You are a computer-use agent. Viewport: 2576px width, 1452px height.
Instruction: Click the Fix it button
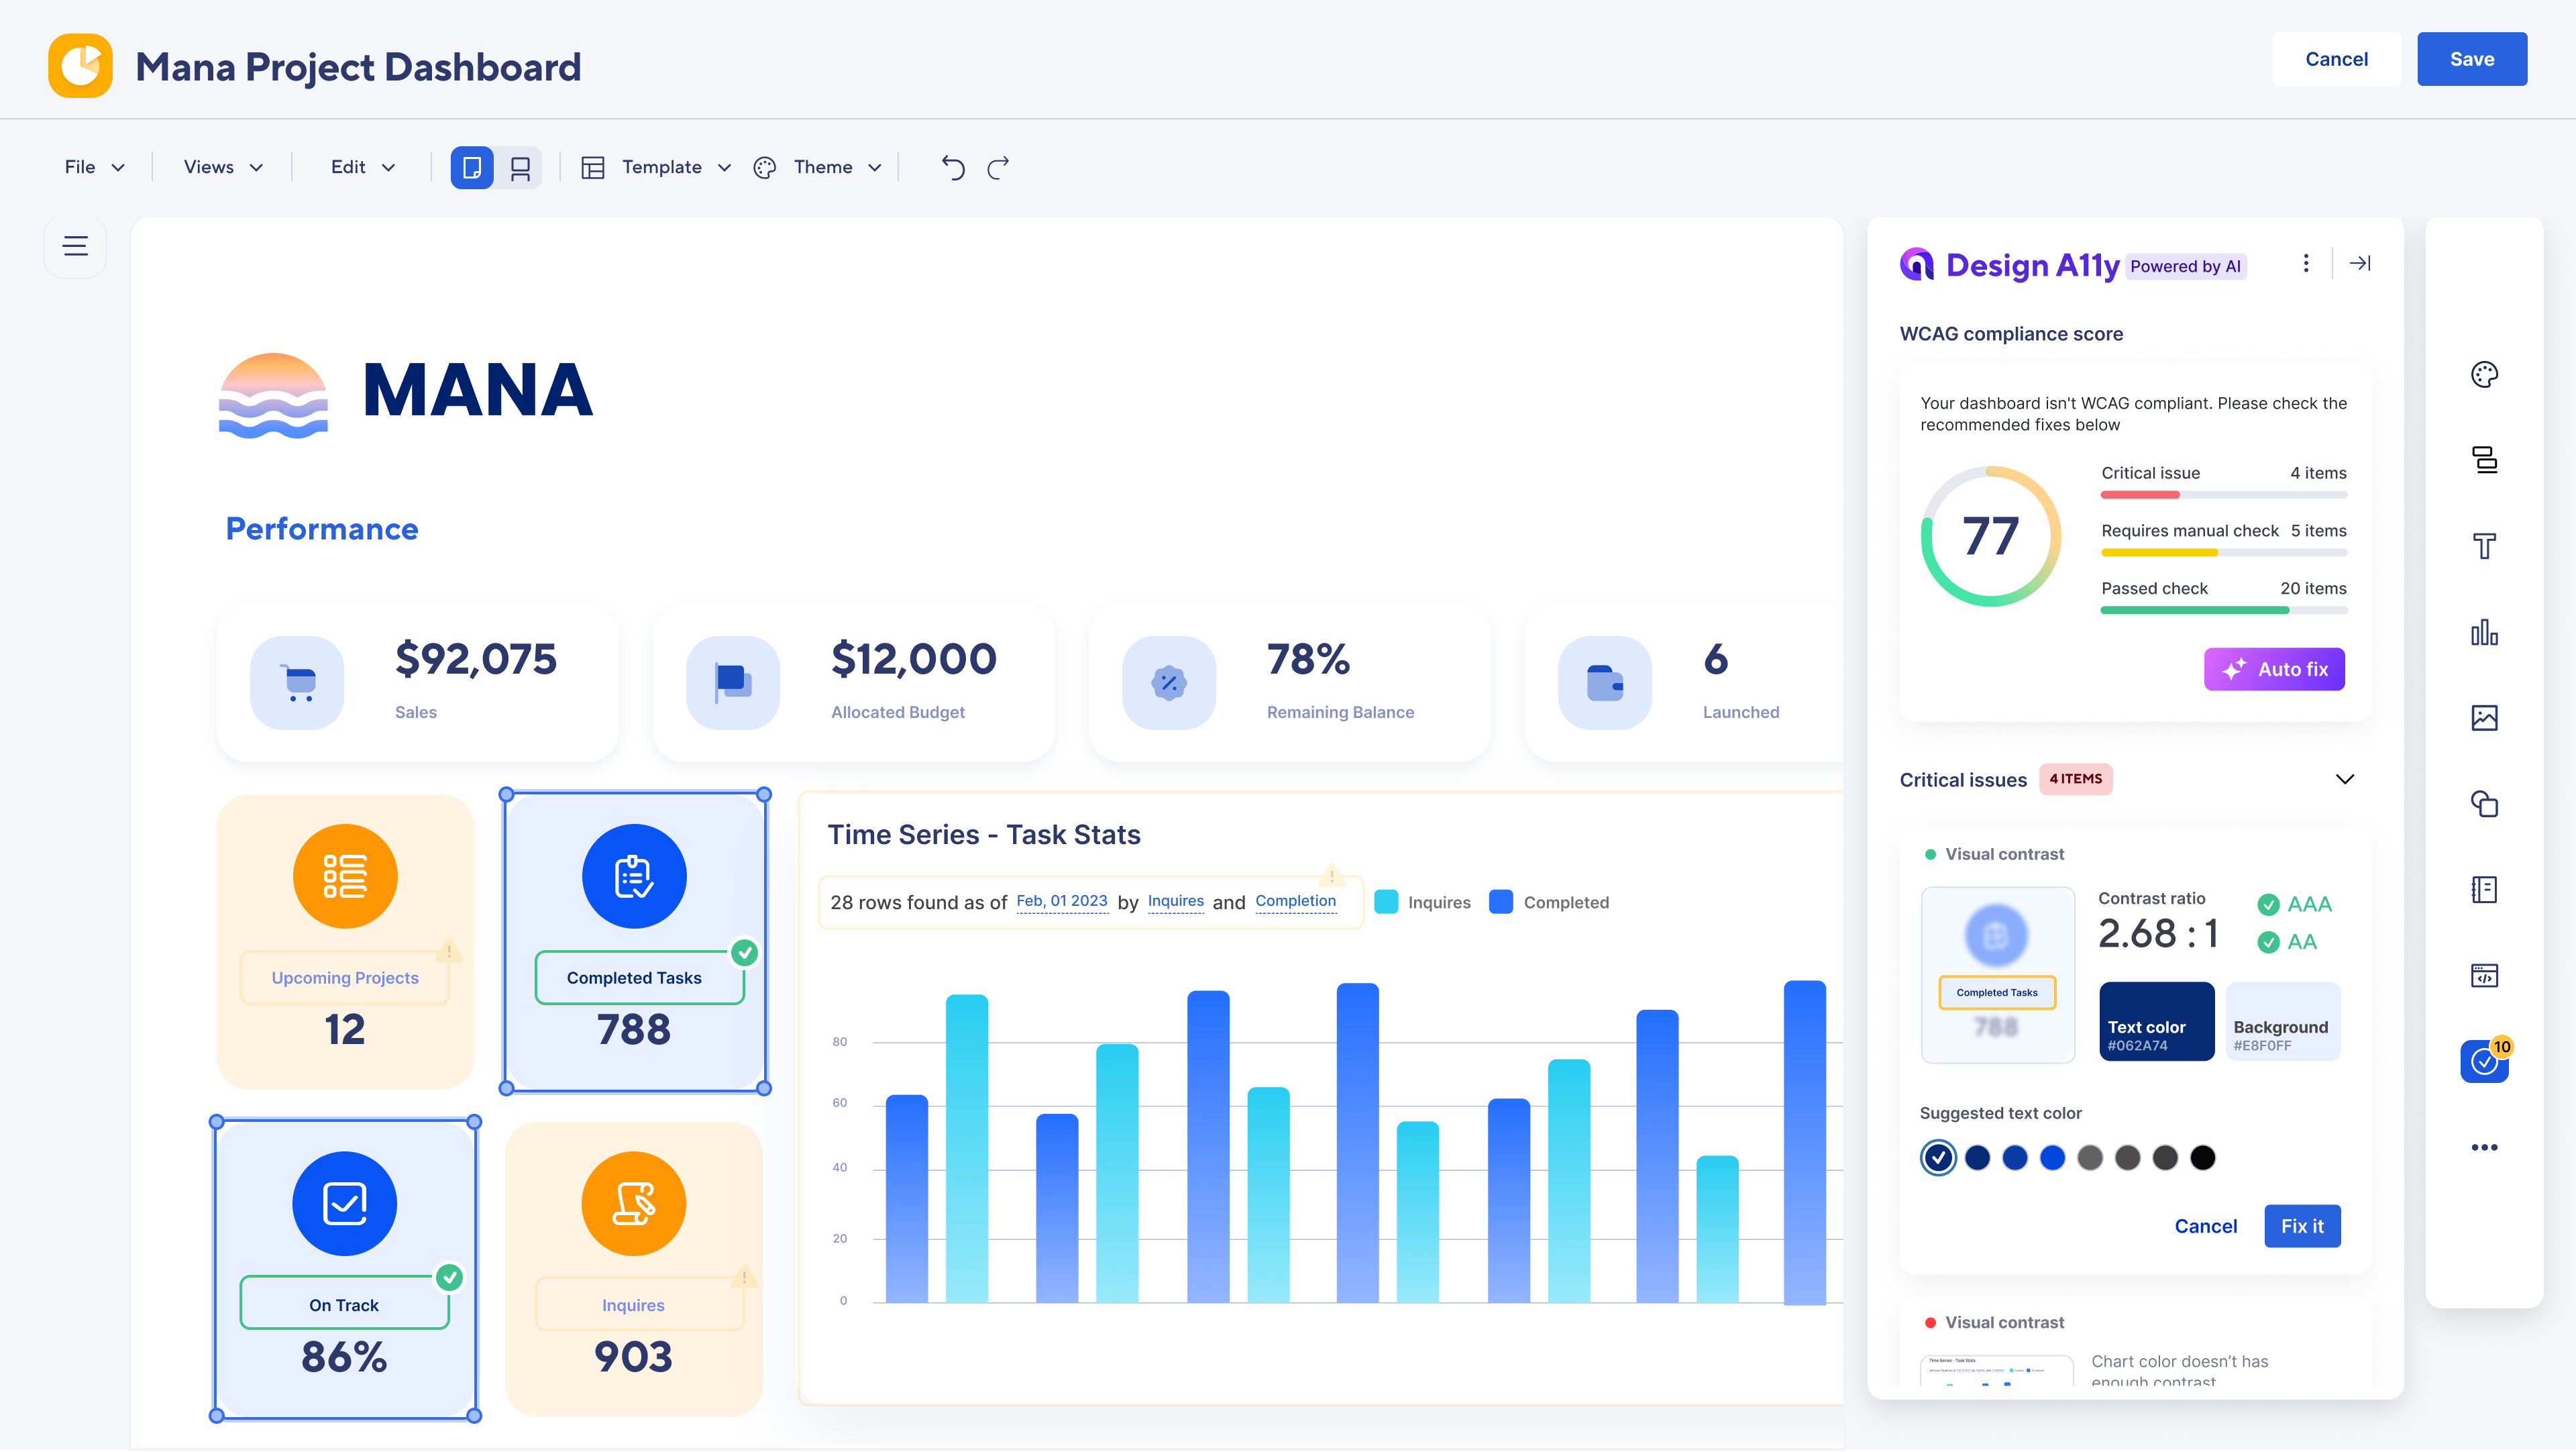(2302, 1226)
